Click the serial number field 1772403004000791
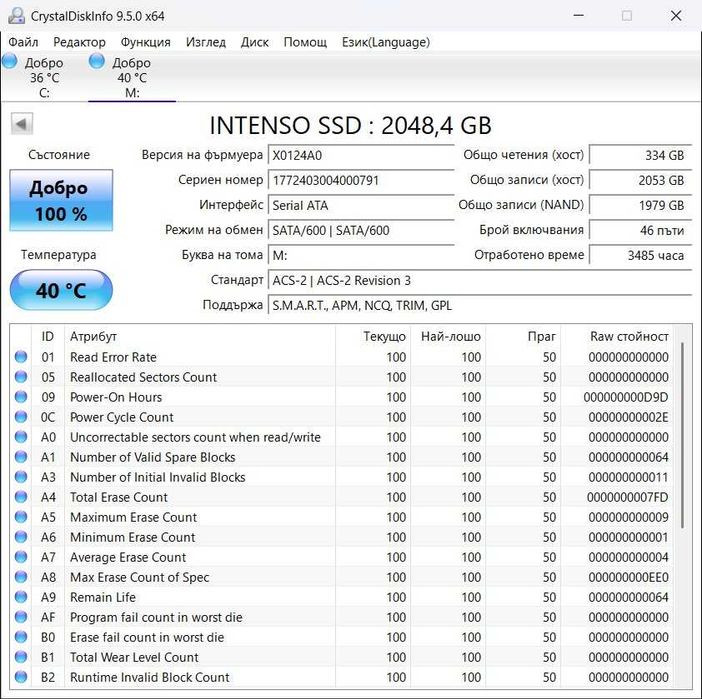This screenshot has height=699, width=702. [361, 180]
